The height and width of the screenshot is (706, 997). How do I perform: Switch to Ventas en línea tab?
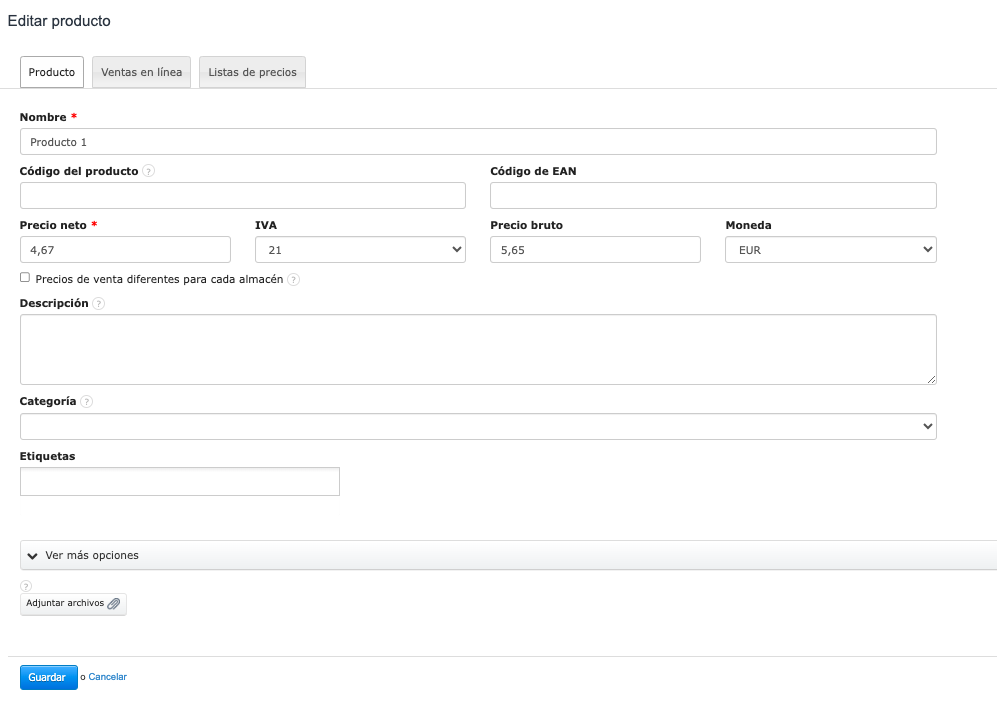point(141,72)
